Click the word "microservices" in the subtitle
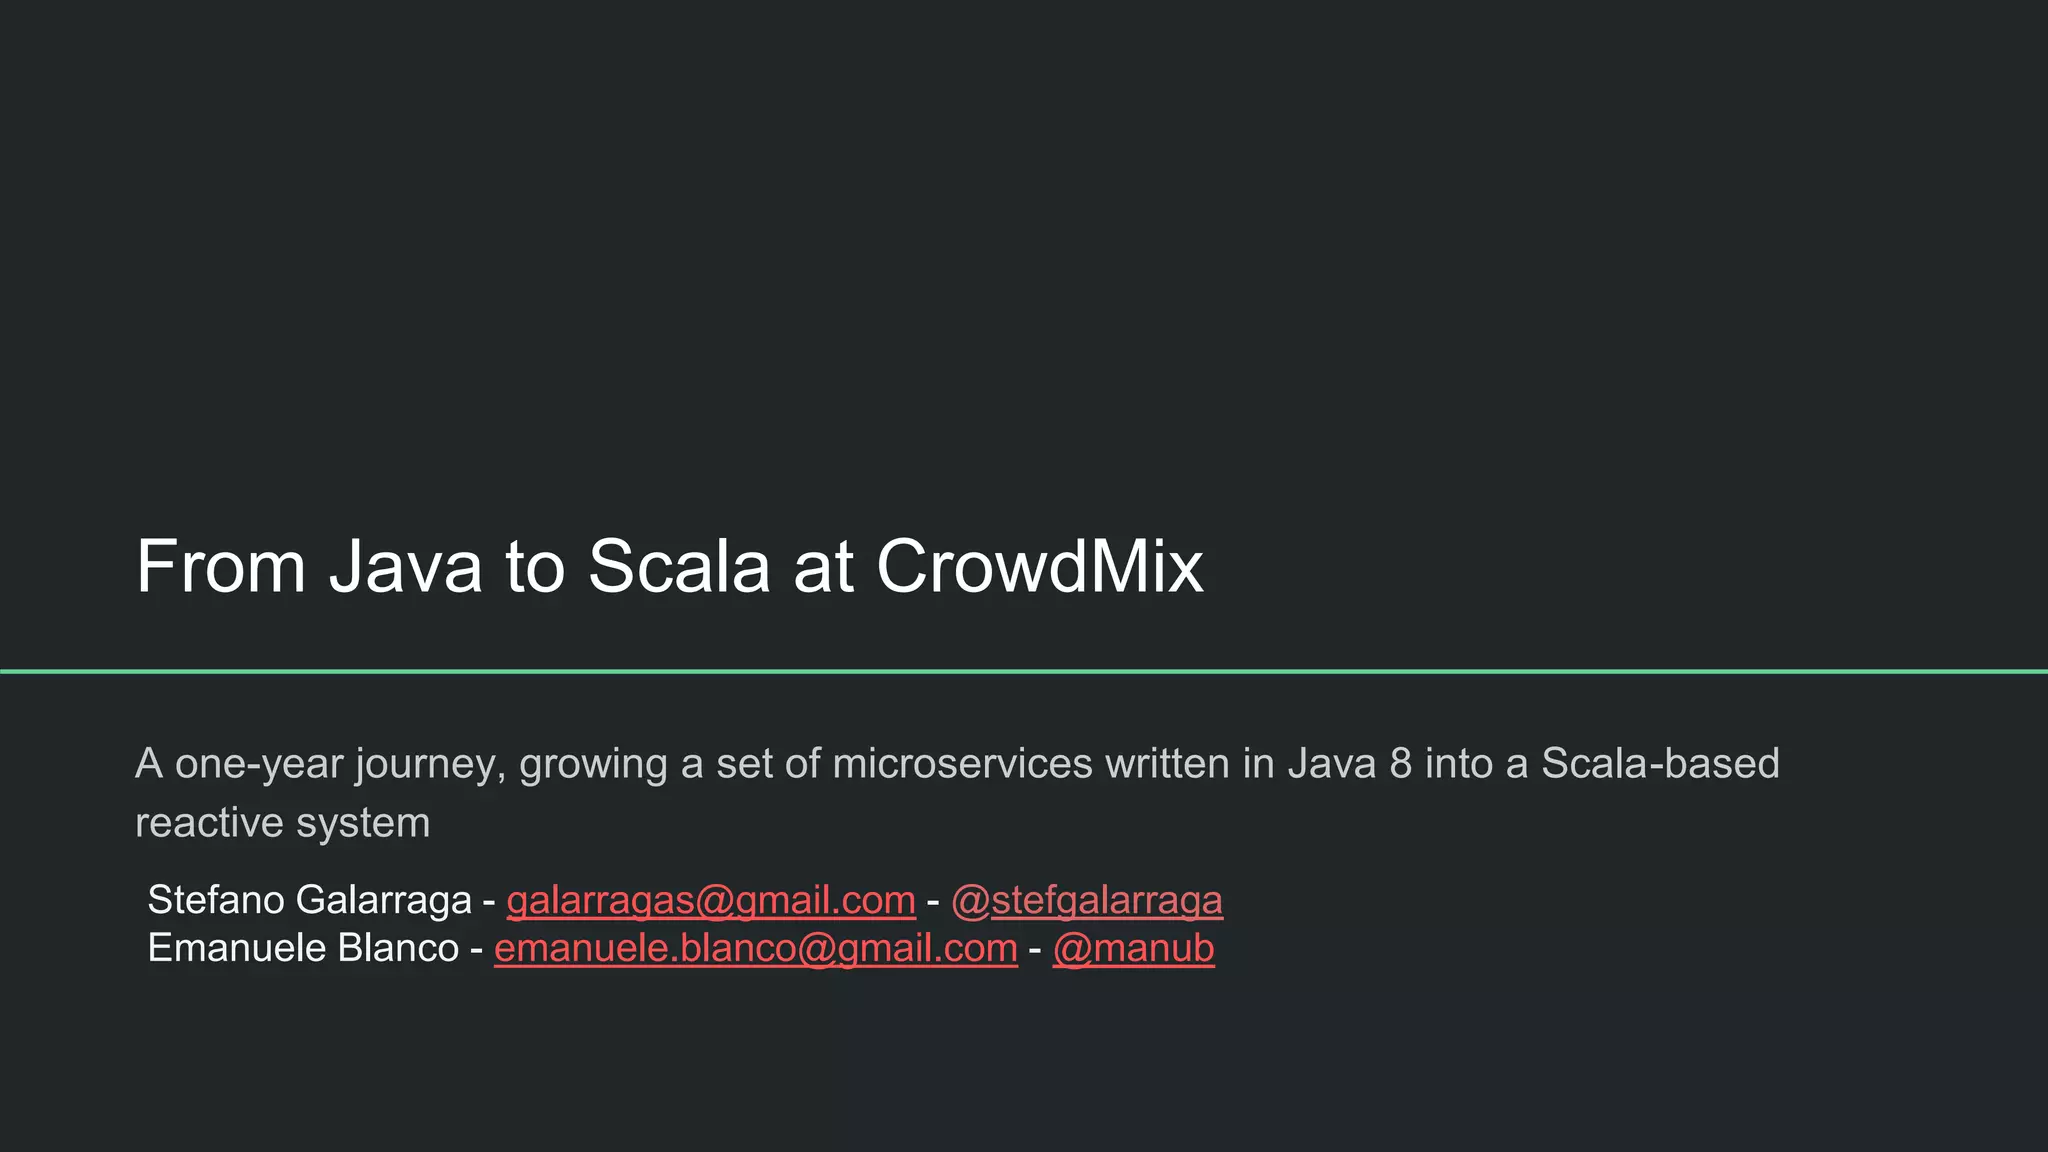Viewport: 2048px width, 1152px height. (x=962, y=764)
